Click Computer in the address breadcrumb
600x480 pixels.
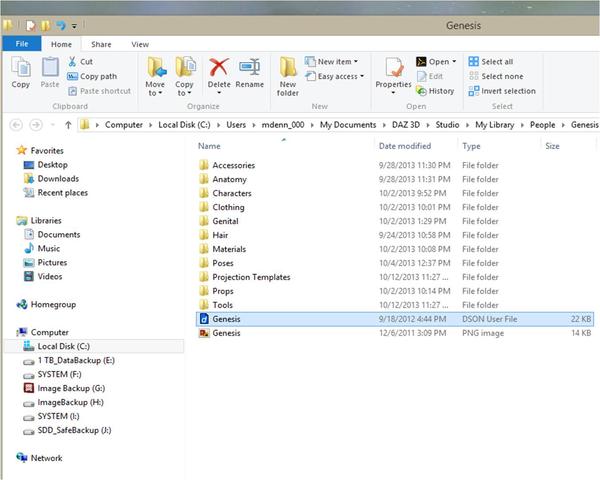point(124,125)
